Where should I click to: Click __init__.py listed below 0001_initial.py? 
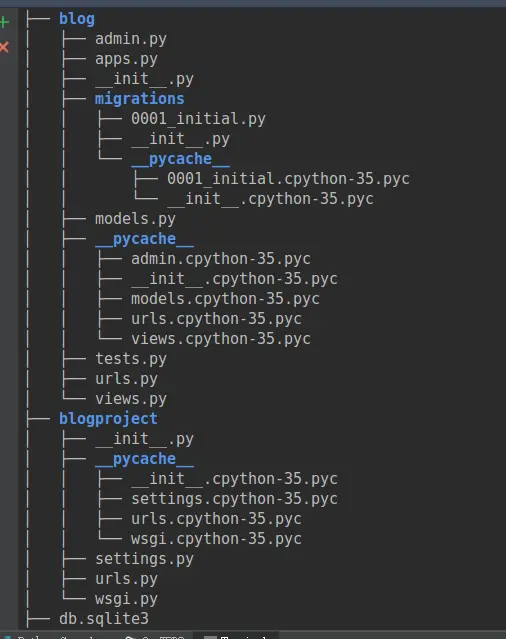(180, 139)
